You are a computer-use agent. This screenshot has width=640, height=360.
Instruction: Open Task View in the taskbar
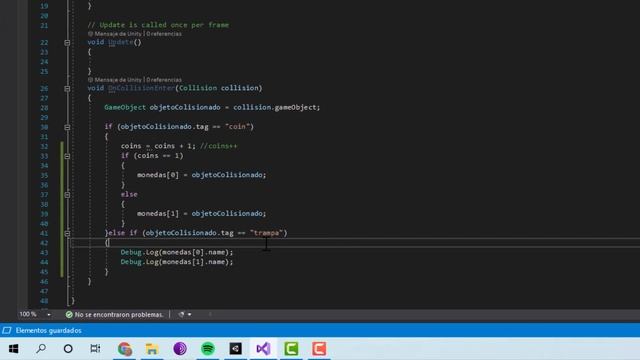[95, 349]
